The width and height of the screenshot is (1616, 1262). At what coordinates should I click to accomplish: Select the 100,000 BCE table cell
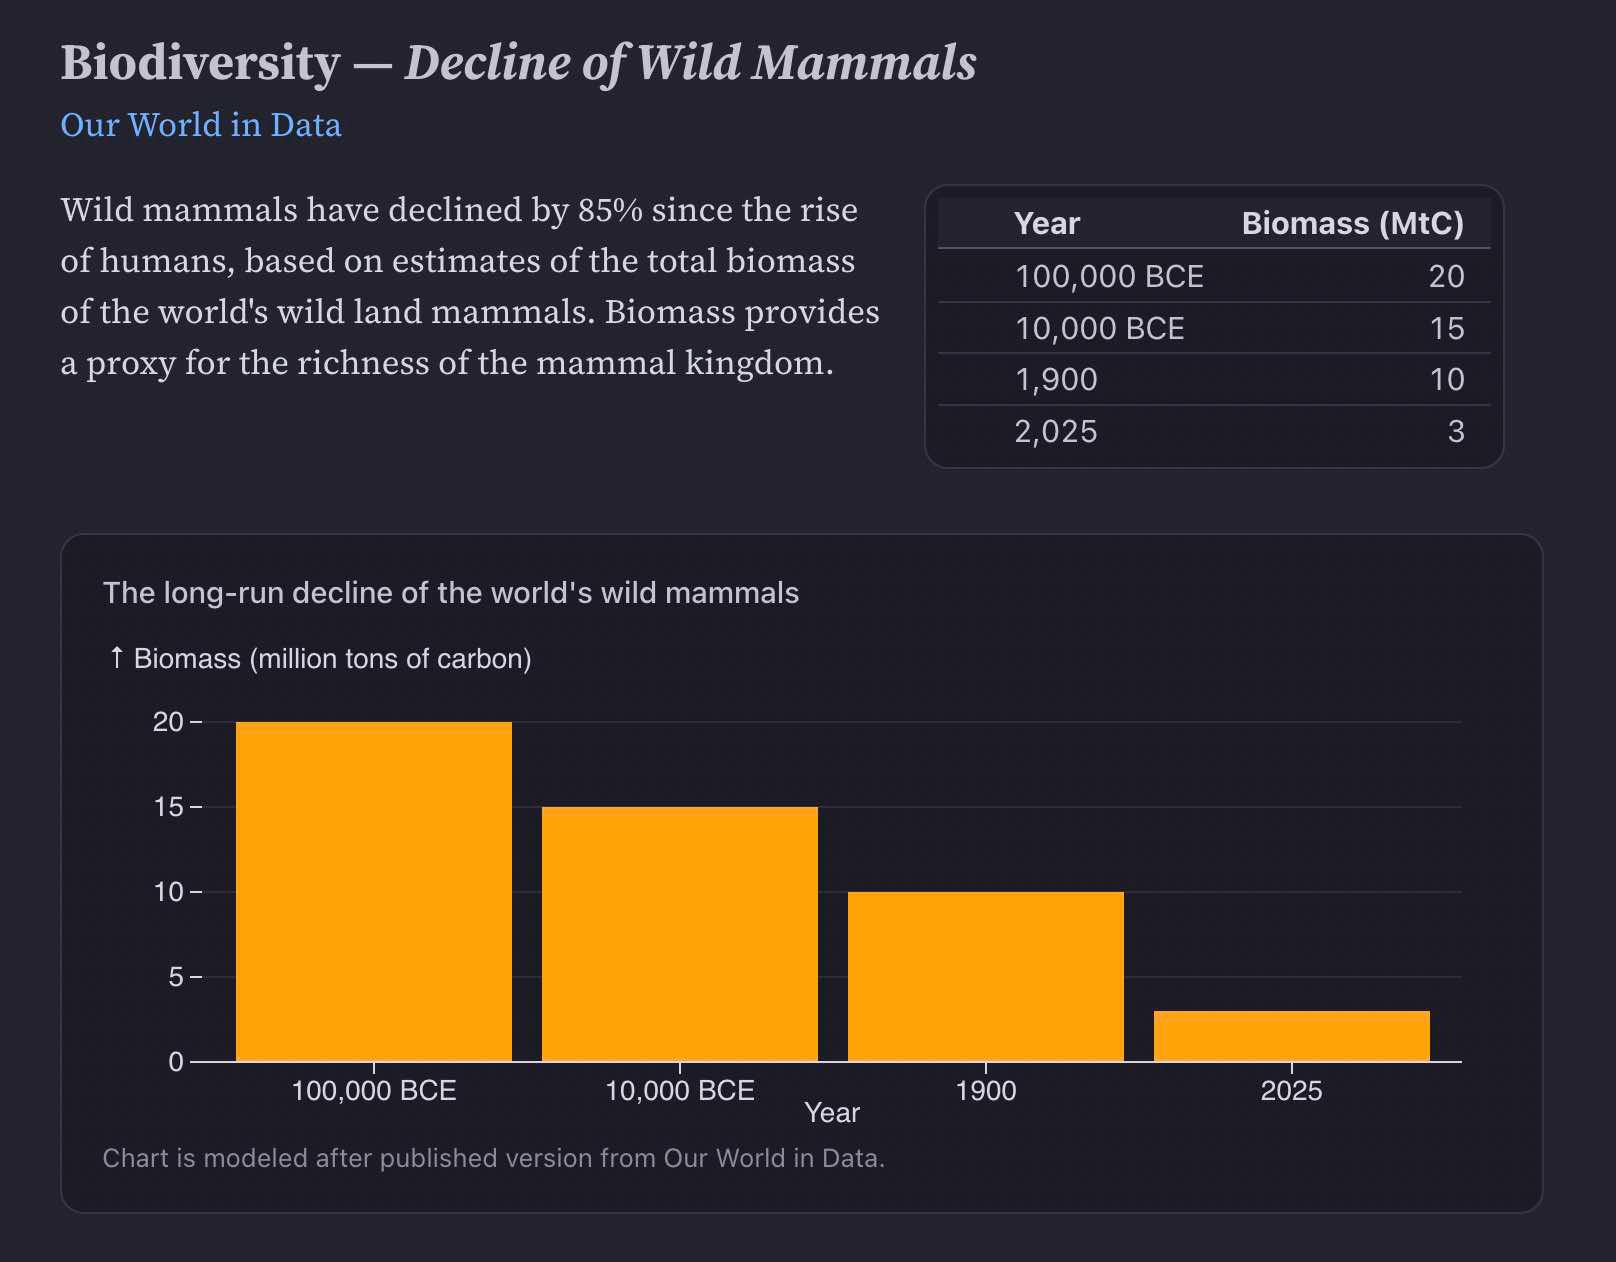1108,277
